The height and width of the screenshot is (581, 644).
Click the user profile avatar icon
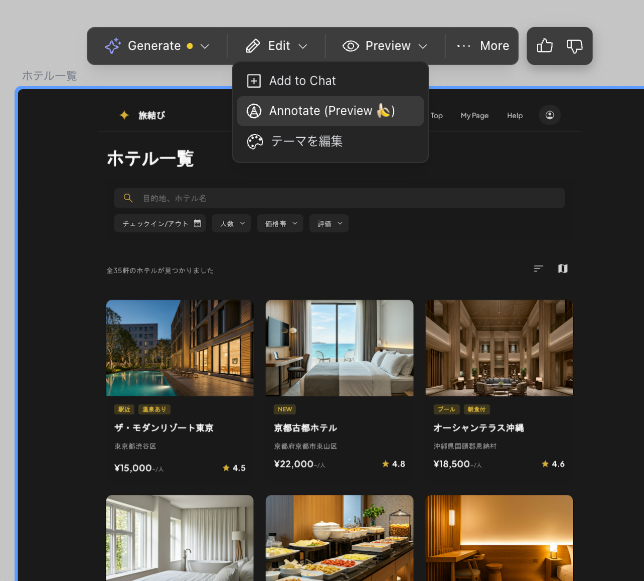(x=549, y=115)
